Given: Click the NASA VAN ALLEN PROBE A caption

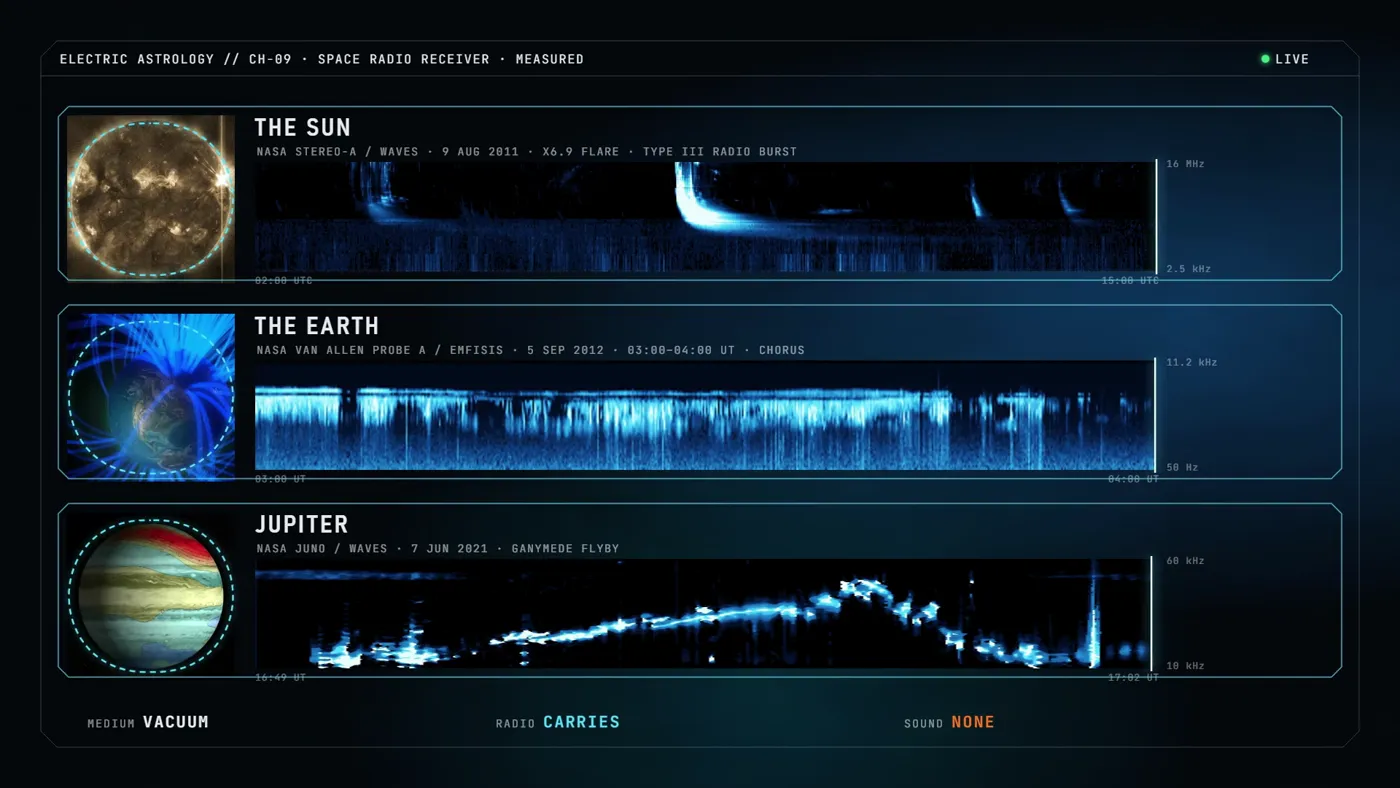Looking at the screenshot, I should coord(530,350).
